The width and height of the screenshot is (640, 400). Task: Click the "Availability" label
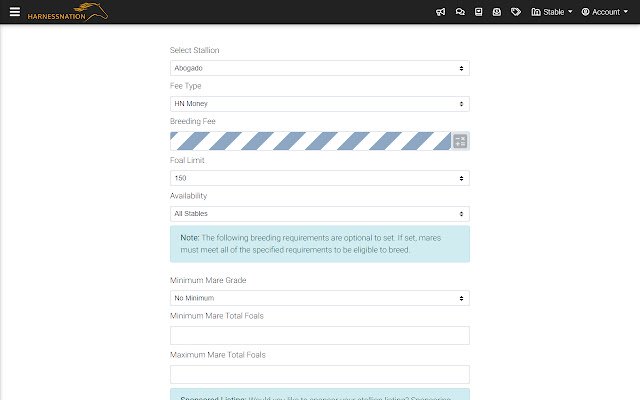[x=188, y=196]
